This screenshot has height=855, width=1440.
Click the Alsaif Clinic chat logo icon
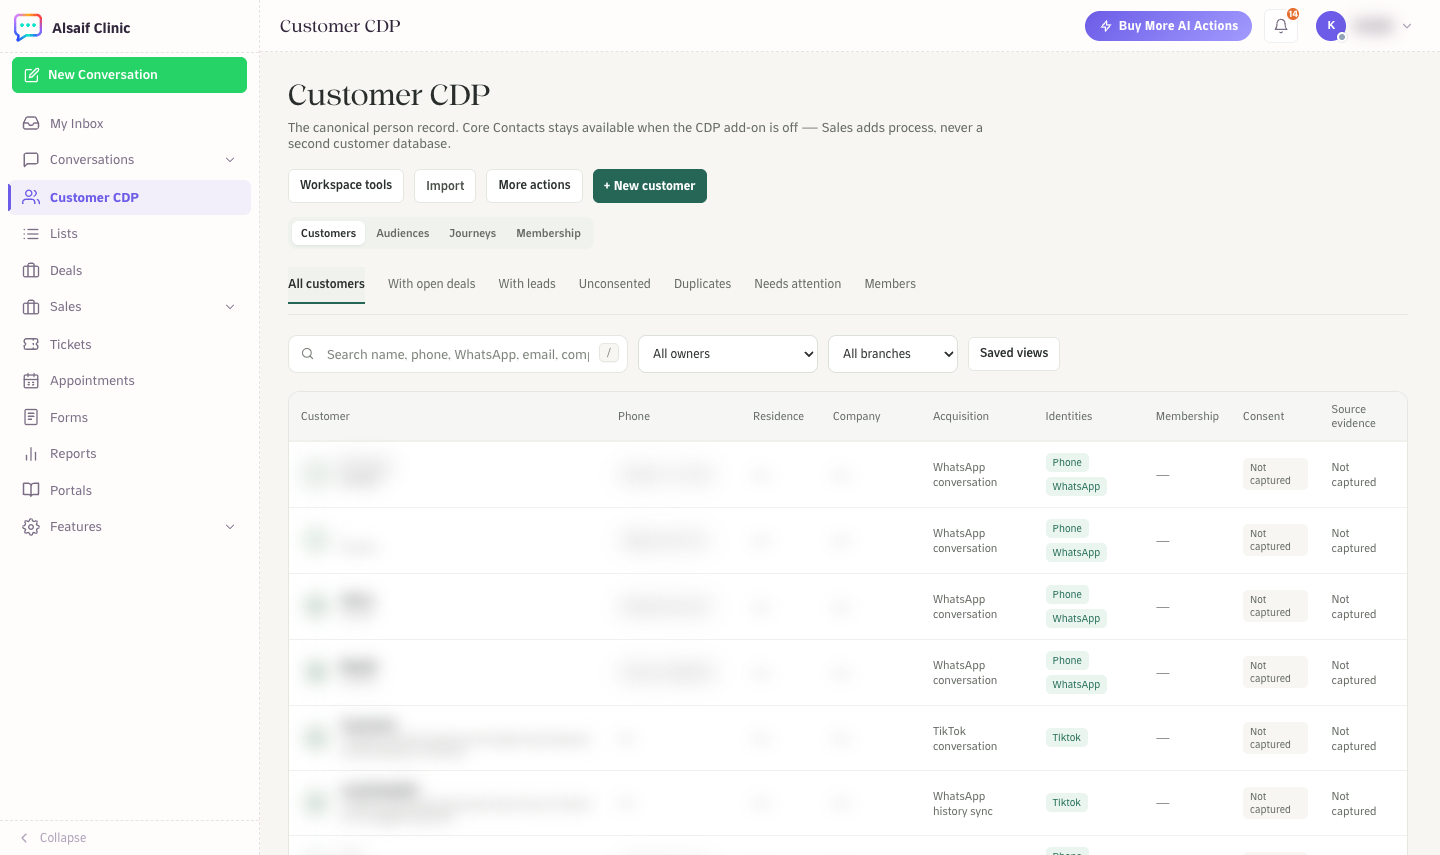(x=28, y=27)
